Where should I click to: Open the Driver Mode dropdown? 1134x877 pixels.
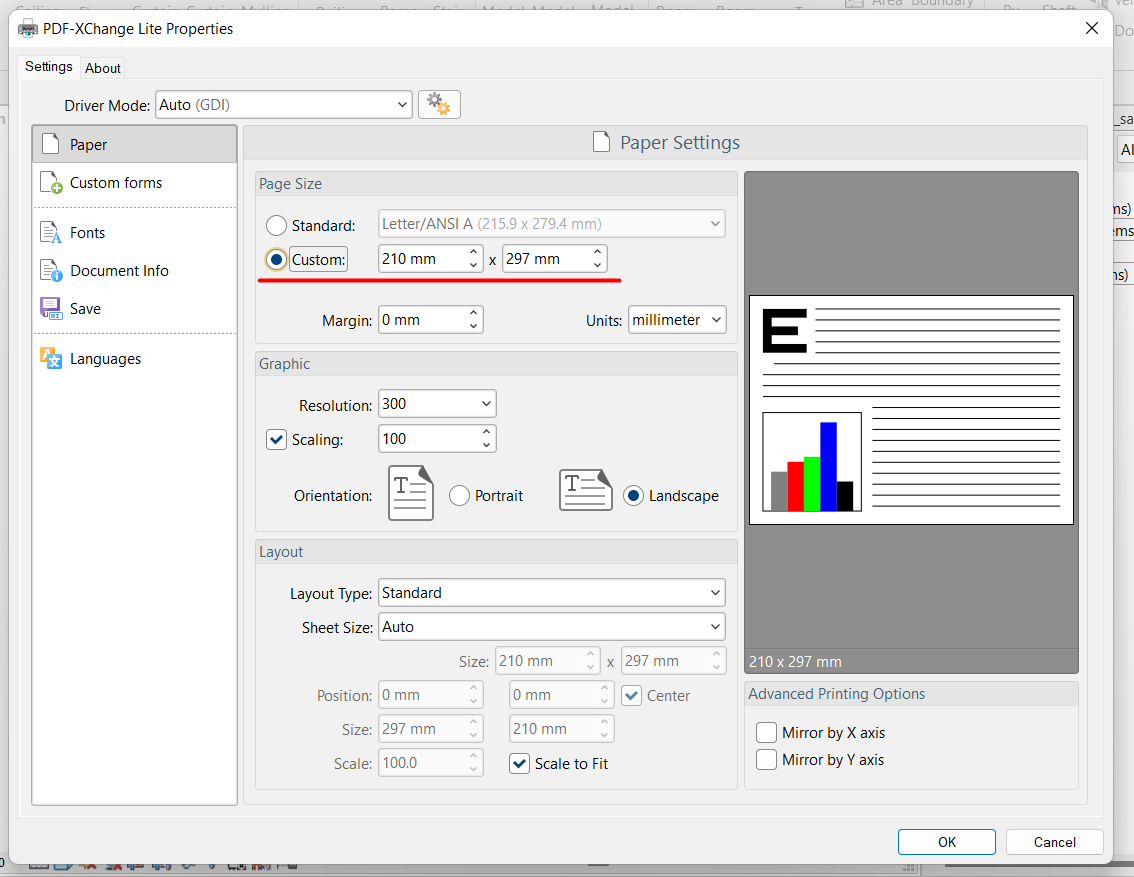pyautogui.click(x=284, y=105)
